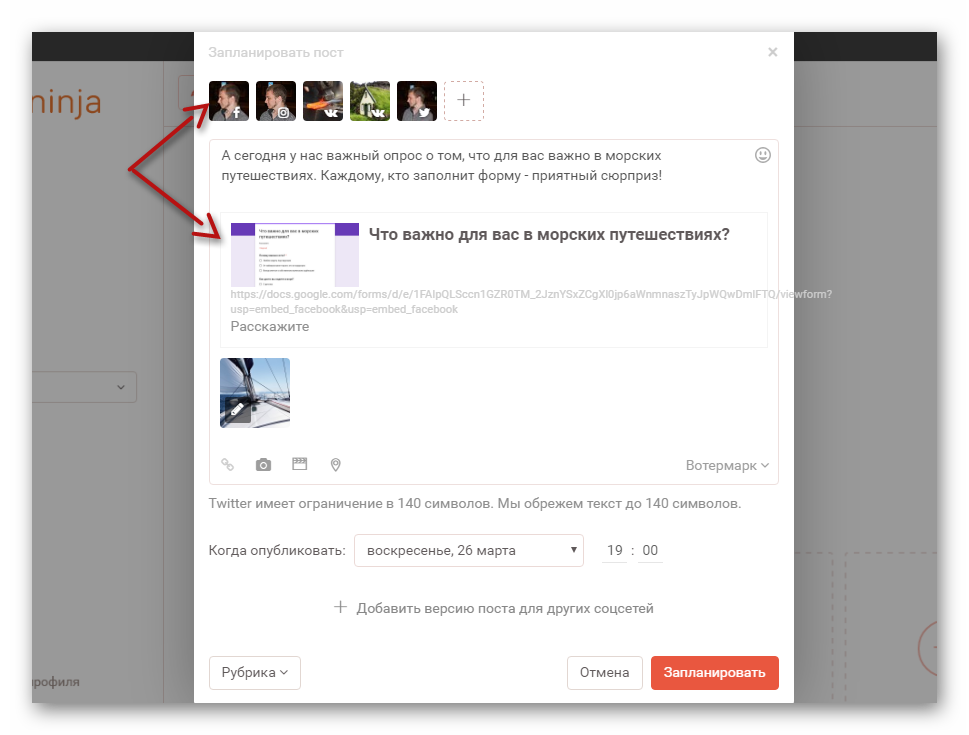
Task: Add a video with the clapperboard icon
Action: pos(300,464)
